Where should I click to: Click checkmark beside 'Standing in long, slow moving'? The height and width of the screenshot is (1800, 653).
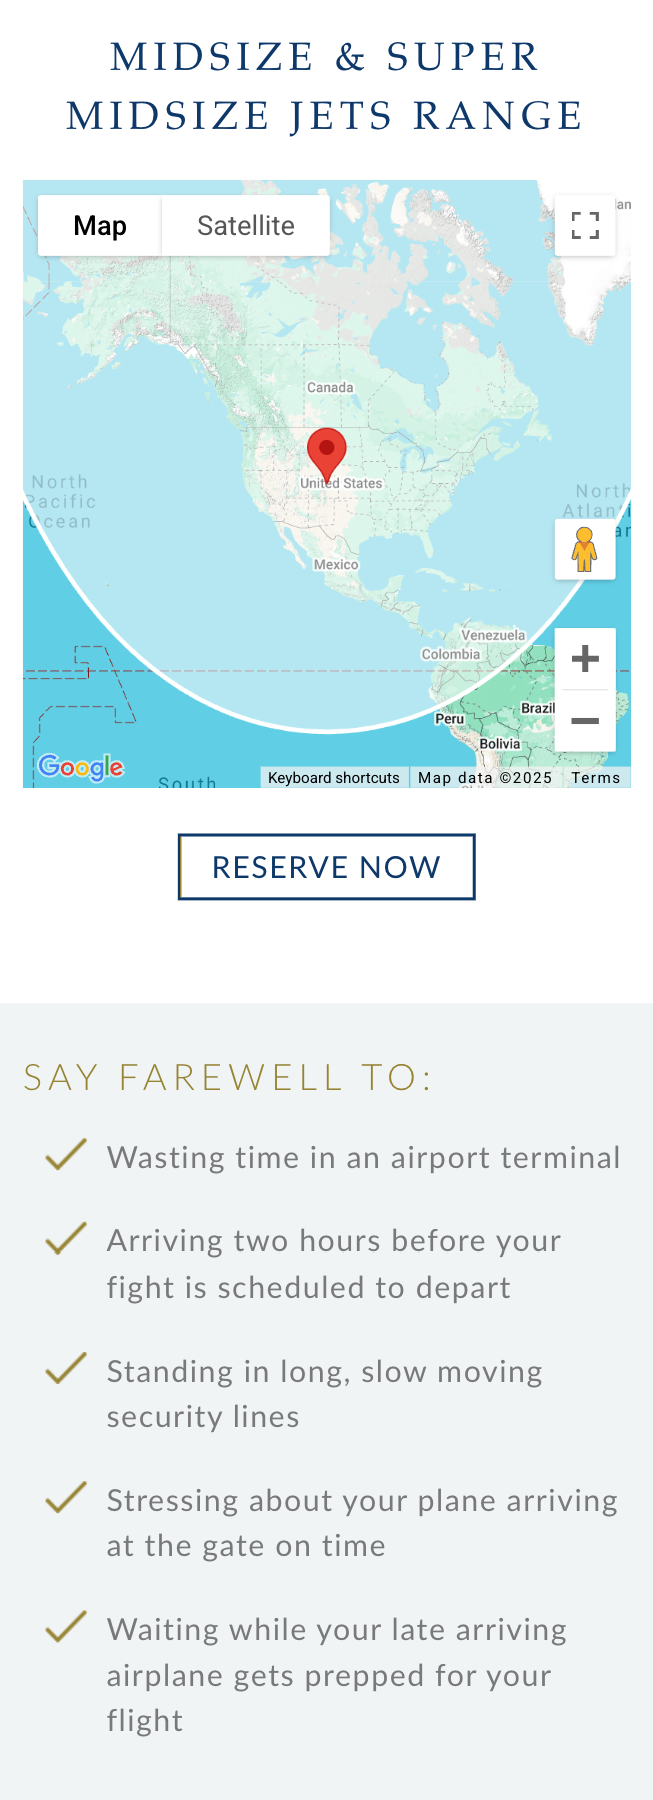pyautogui.click(x=66, y=1368)
